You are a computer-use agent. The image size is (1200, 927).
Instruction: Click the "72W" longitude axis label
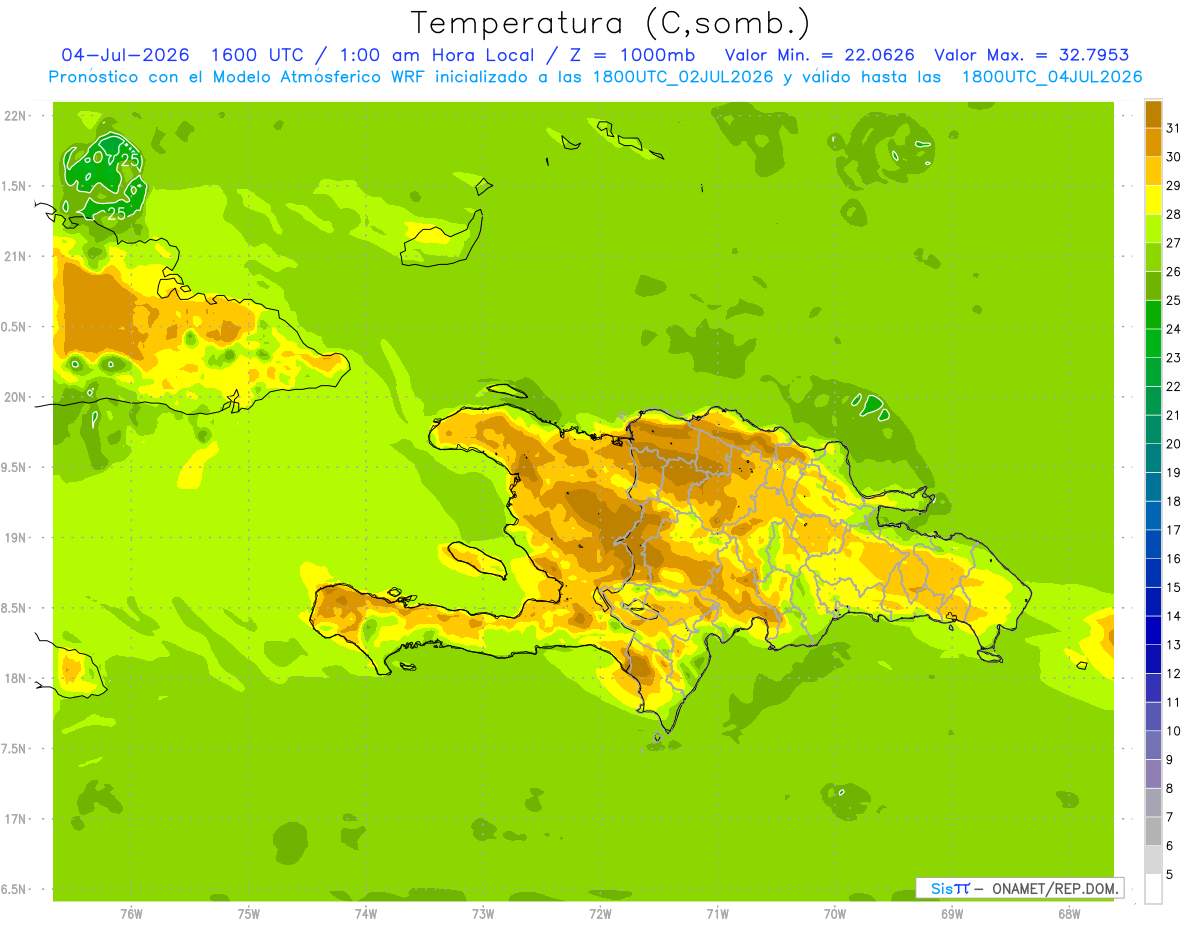pos(600,913)
